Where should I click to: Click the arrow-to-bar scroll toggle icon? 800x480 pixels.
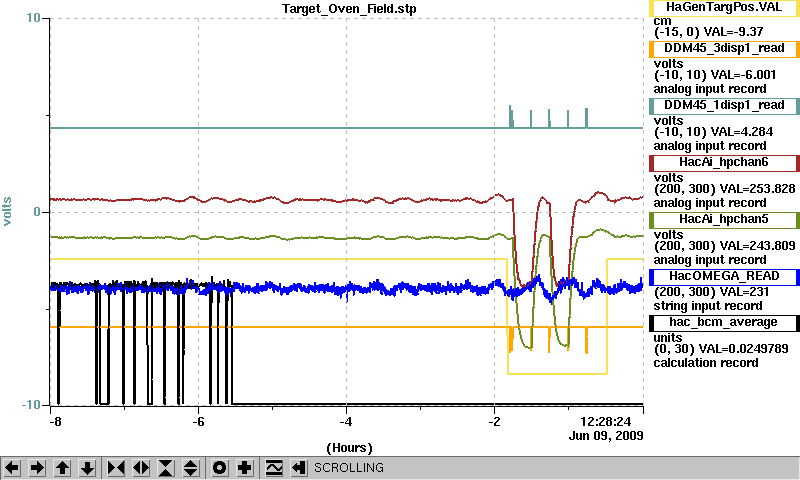(x=299, y=468)
